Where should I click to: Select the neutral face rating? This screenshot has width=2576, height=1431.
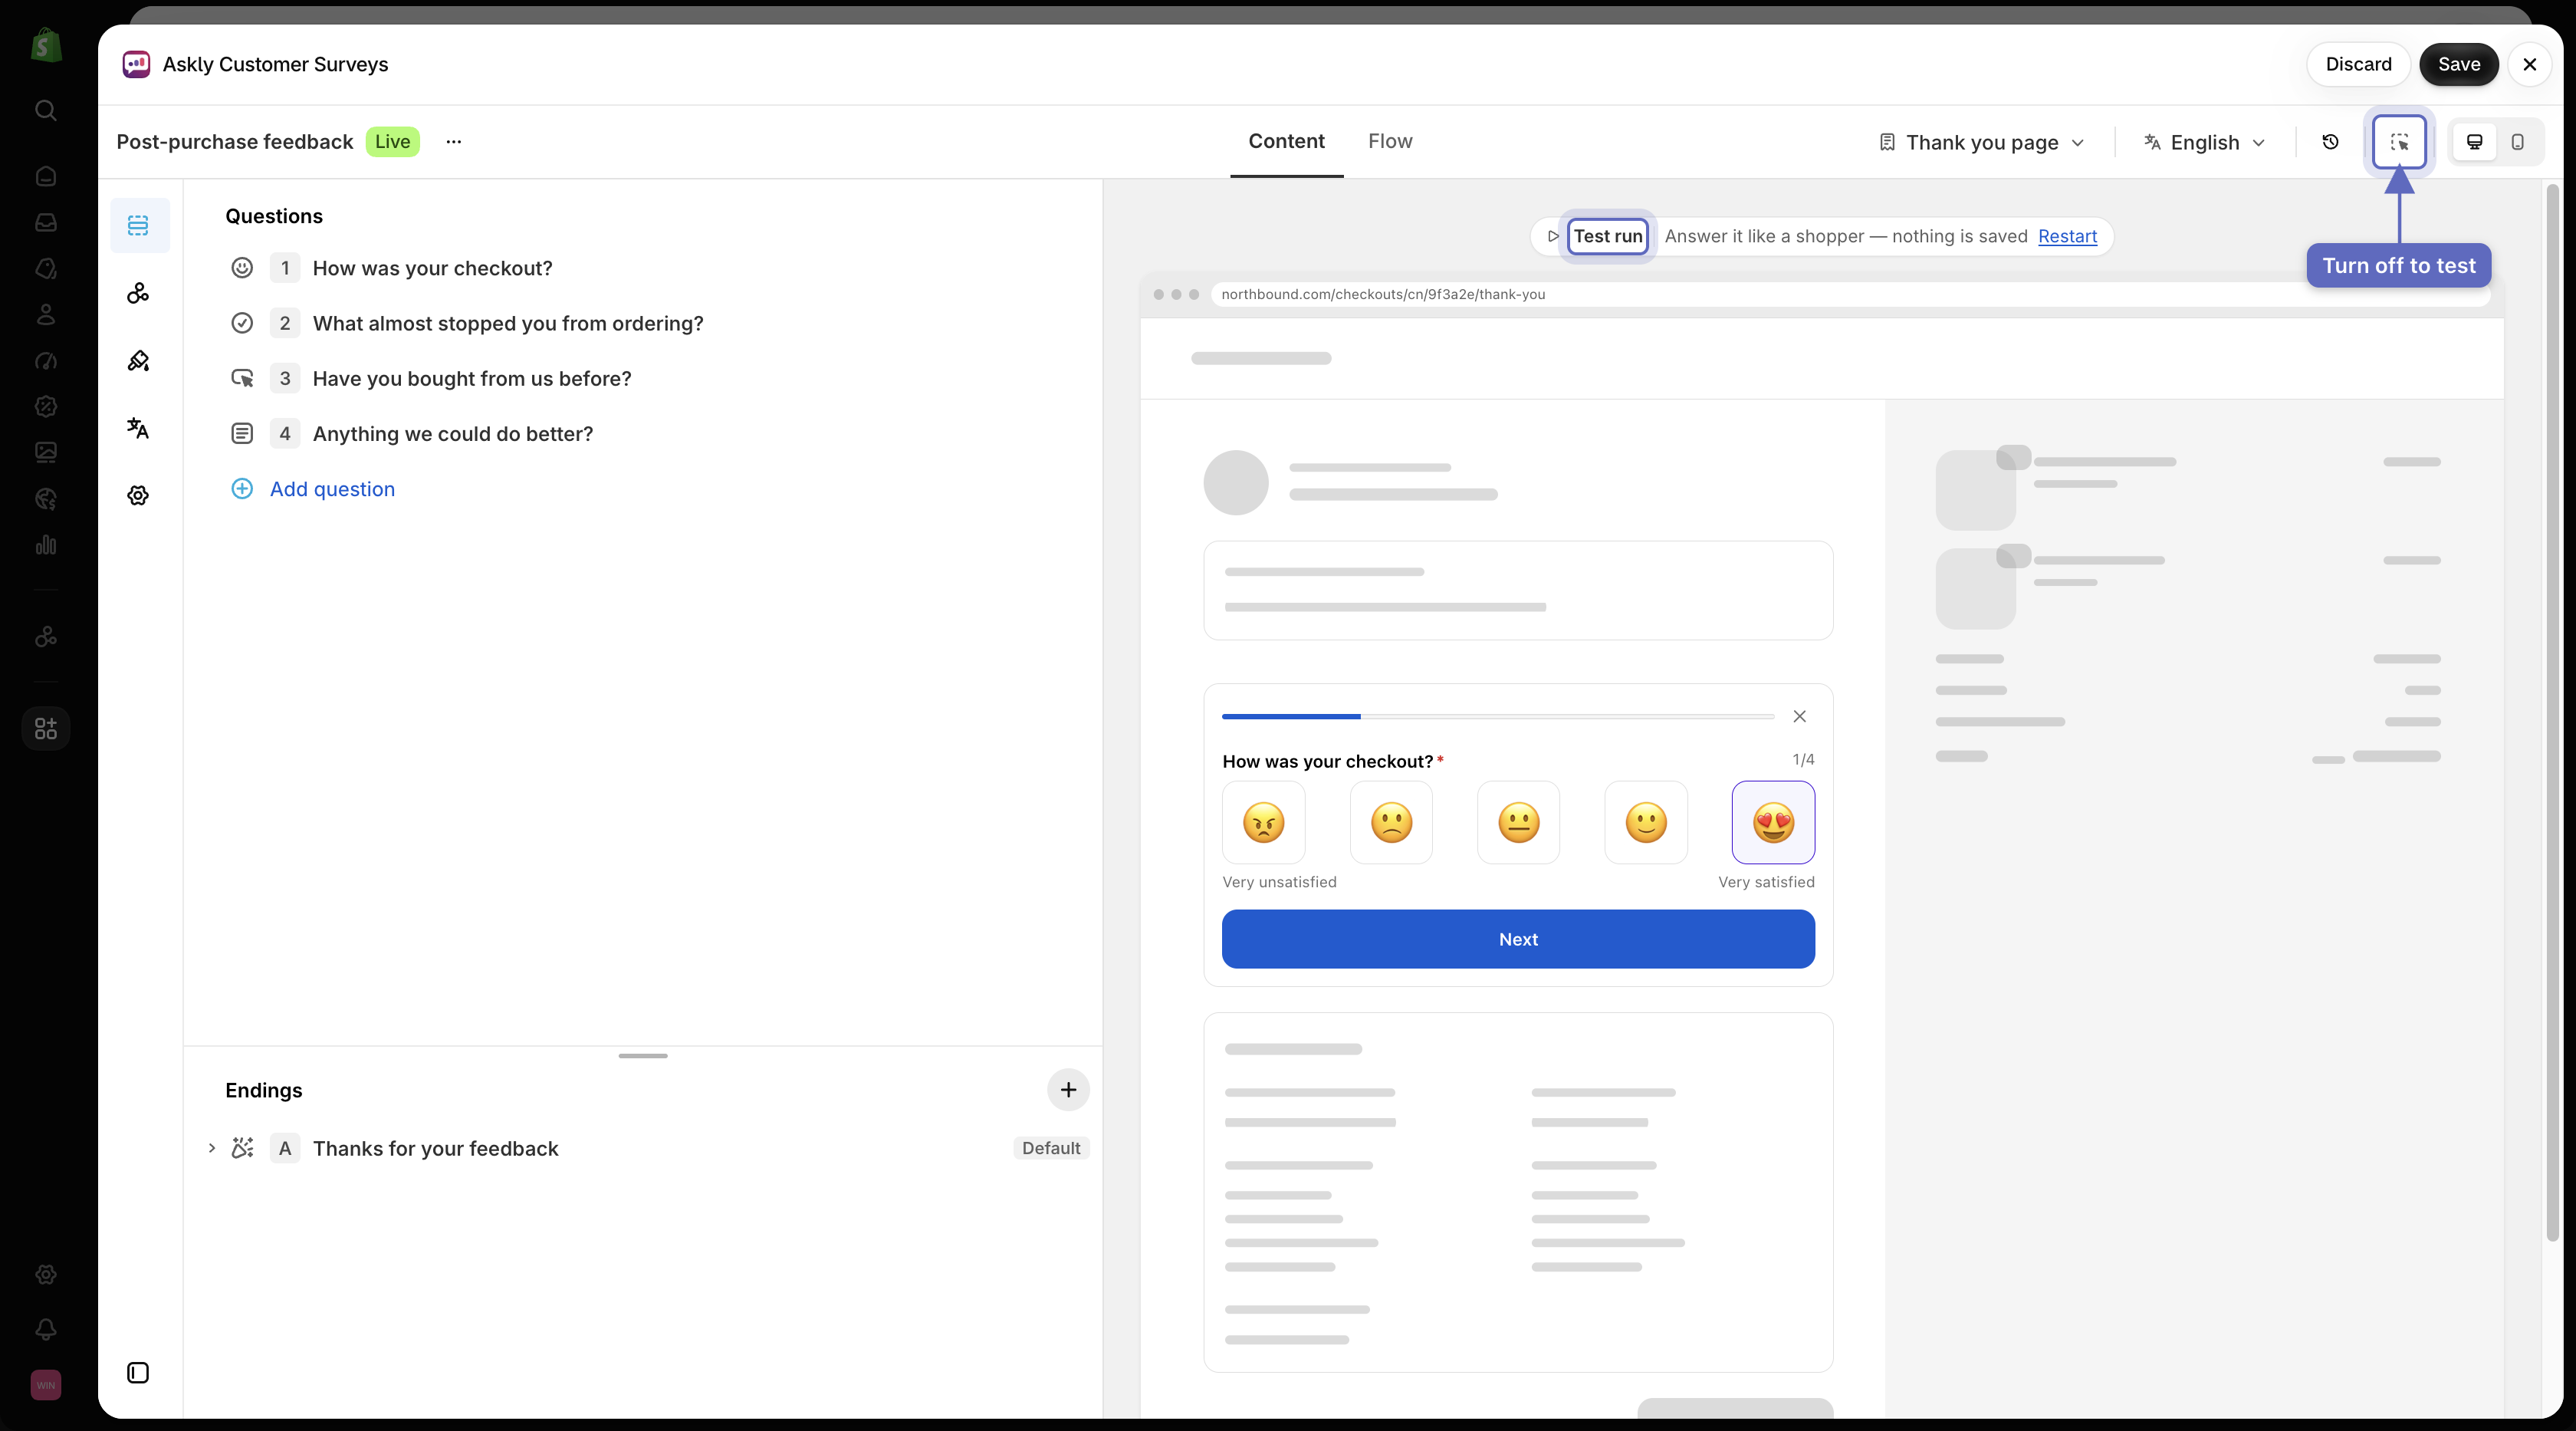tap(1519, 822)
